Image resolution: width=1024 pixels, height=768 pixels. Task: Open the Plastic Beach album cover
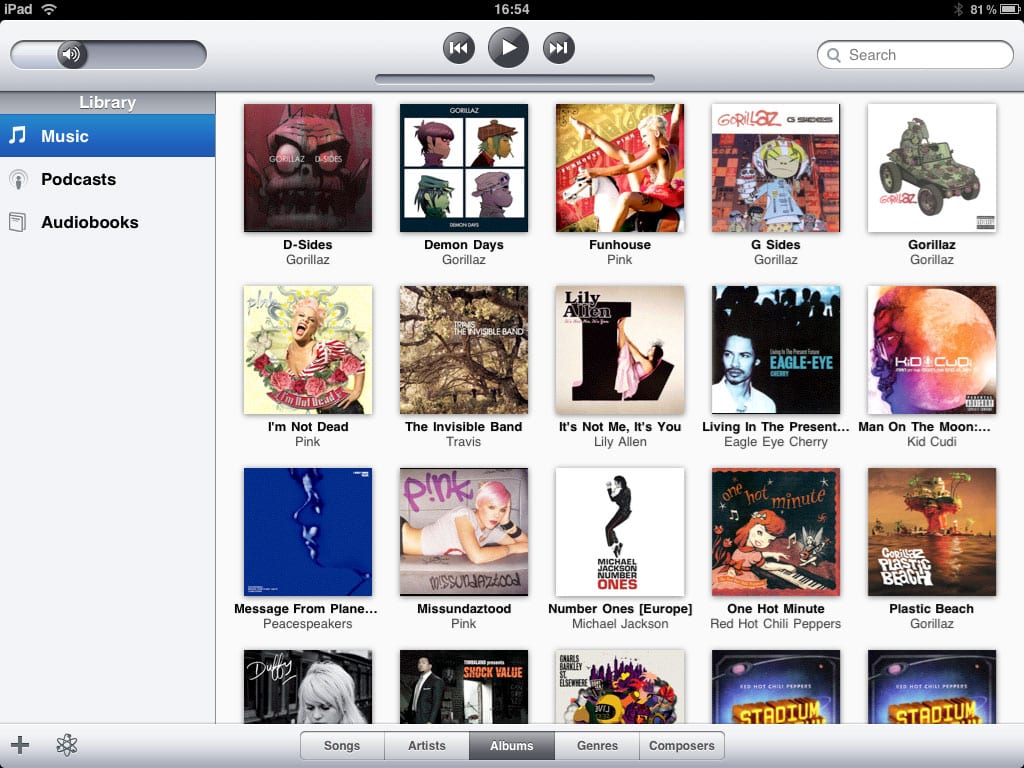coord(932,532)
